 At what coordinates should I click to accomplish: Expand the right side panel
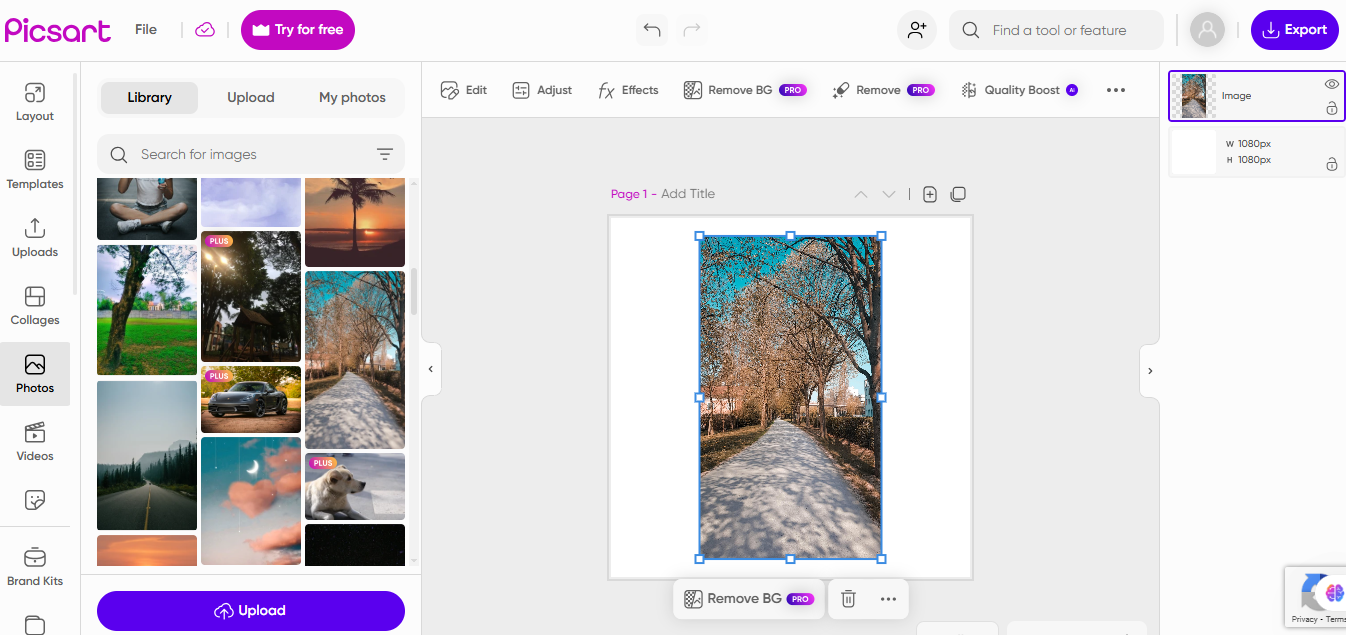[1149, 369]
